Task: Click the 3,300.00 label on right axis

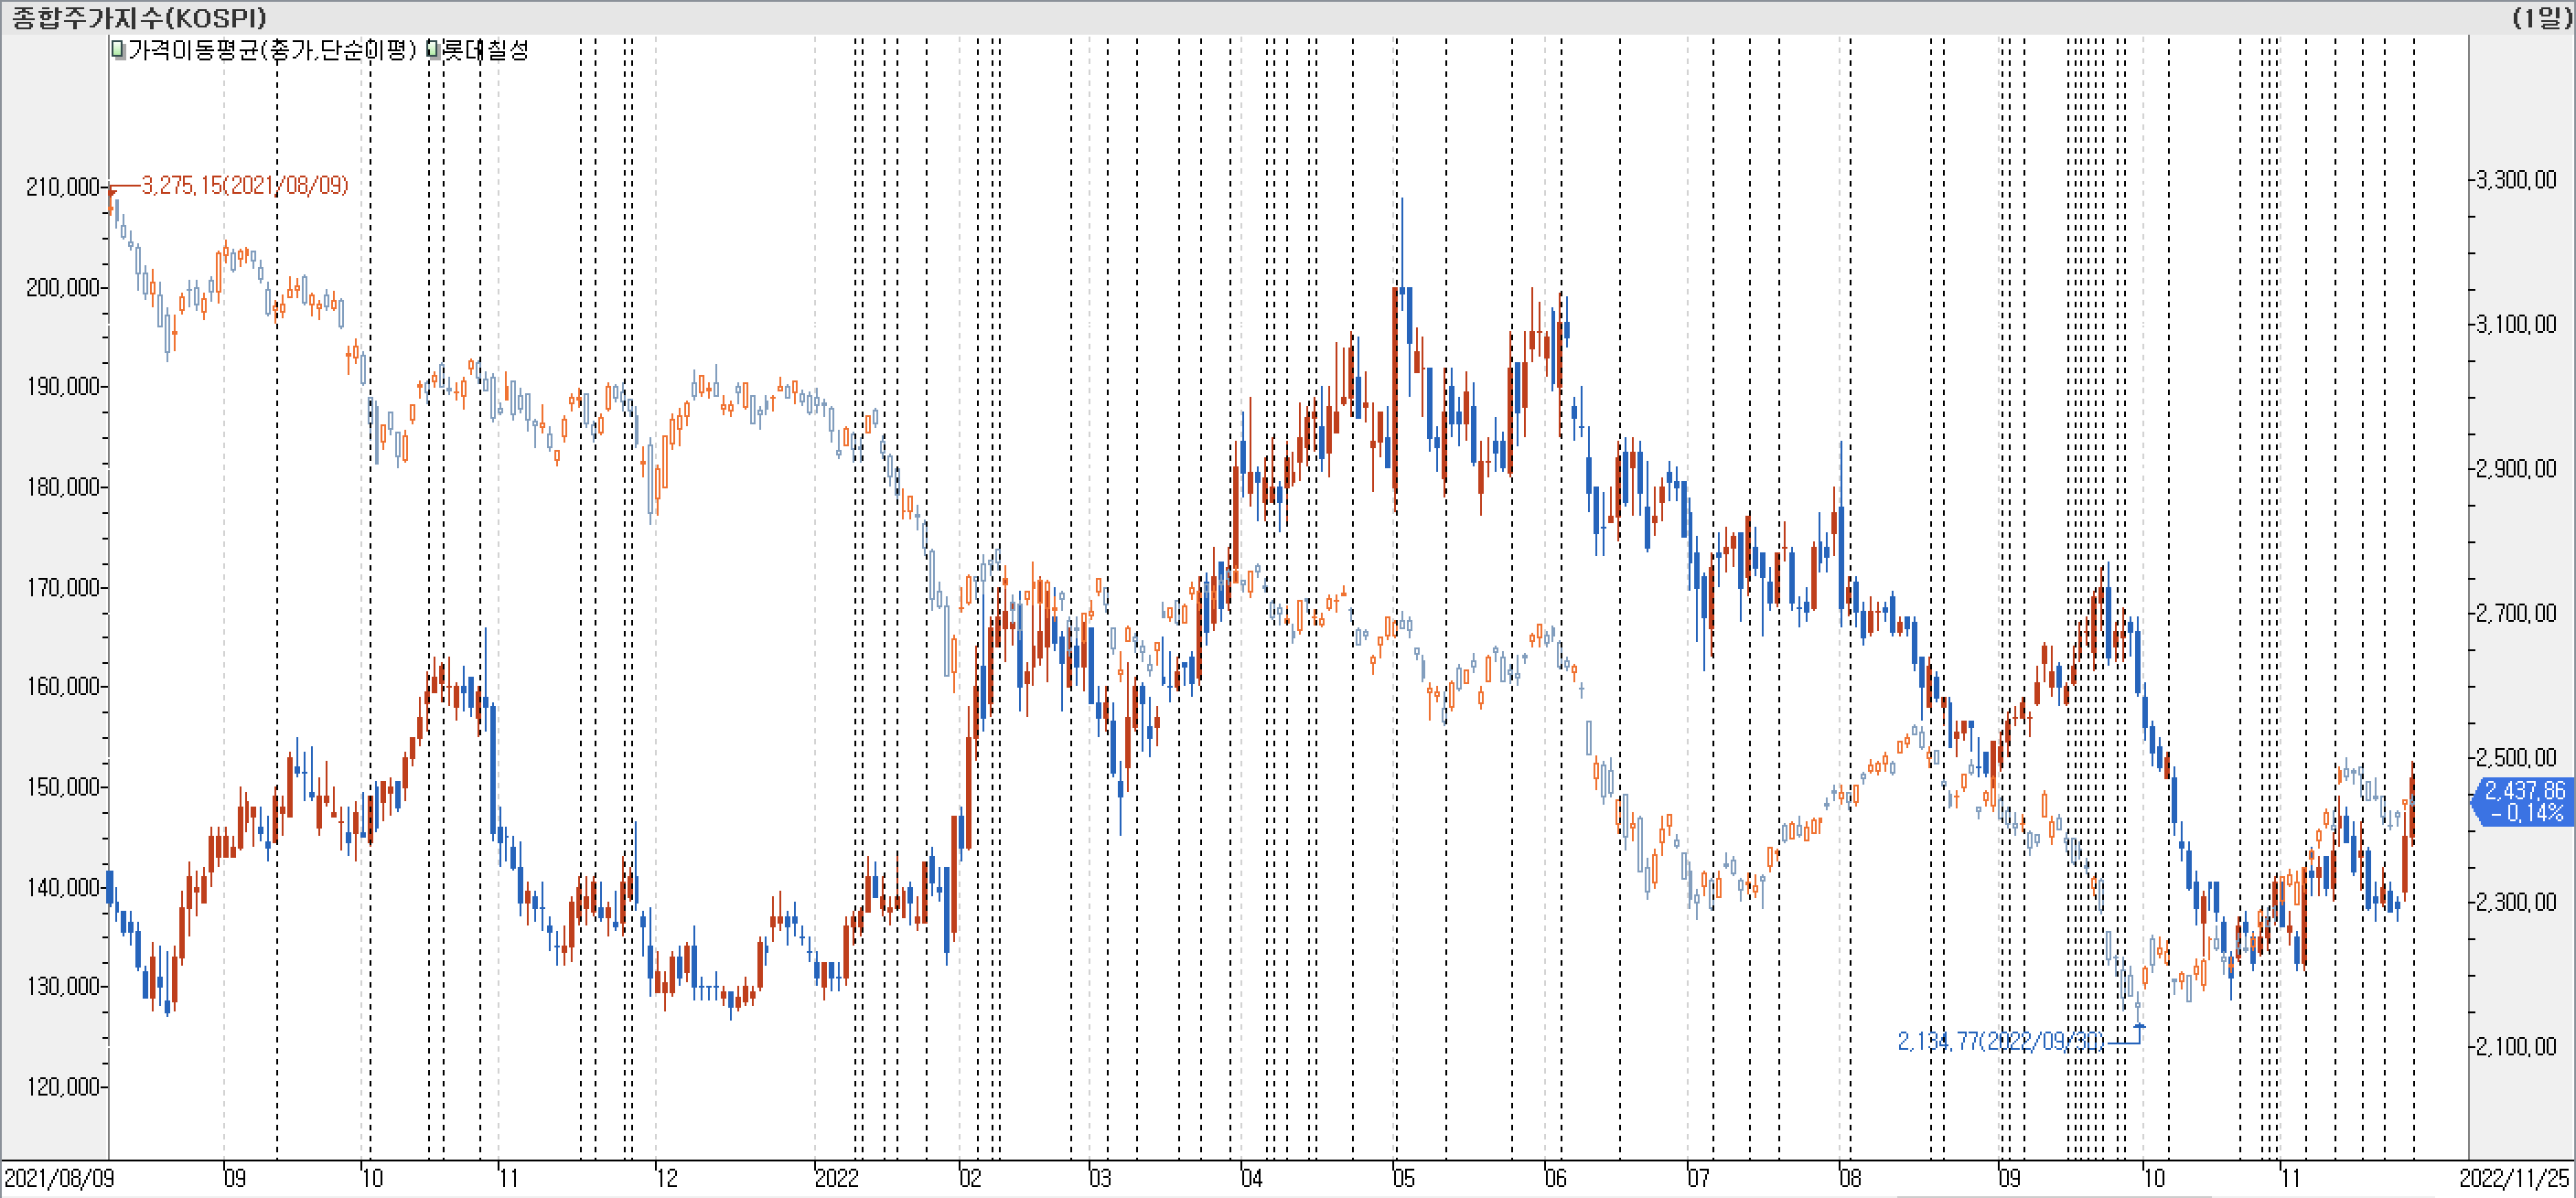Action: [2516, 180]
